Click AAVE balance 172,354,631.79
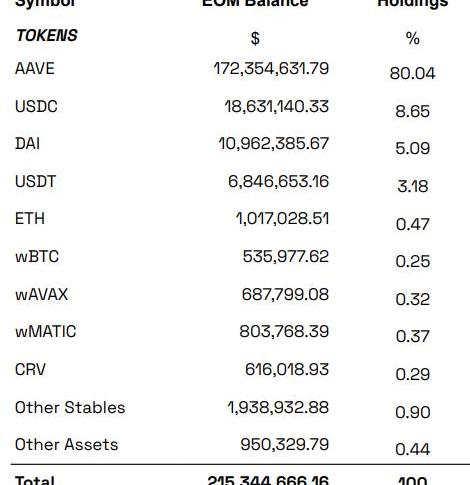470x485 pixels. tap(271, 69)
